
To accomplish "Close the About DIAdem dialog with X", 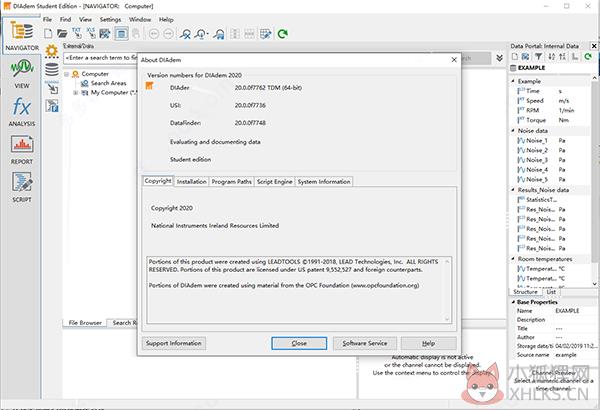I will (x=454, y=60).
